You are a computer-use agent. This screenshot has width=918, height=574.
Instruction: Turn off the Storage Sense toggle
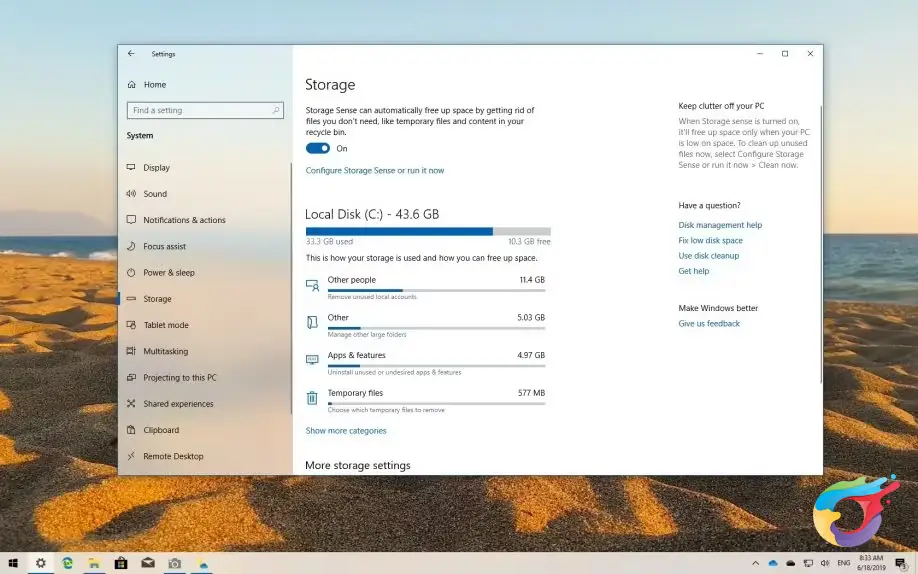point(318,148)
